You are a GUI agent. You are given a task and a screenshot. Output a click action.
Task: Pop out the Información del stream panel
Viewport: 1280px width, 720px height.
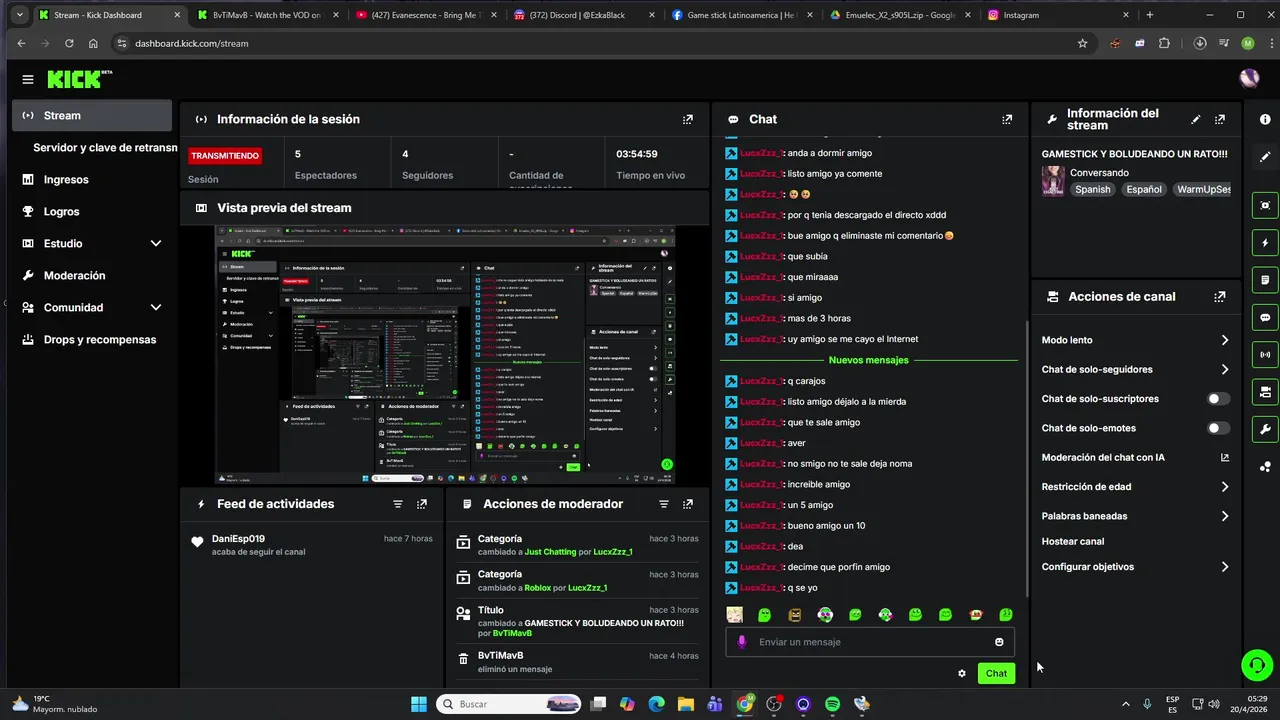(x=1220, y=119)
